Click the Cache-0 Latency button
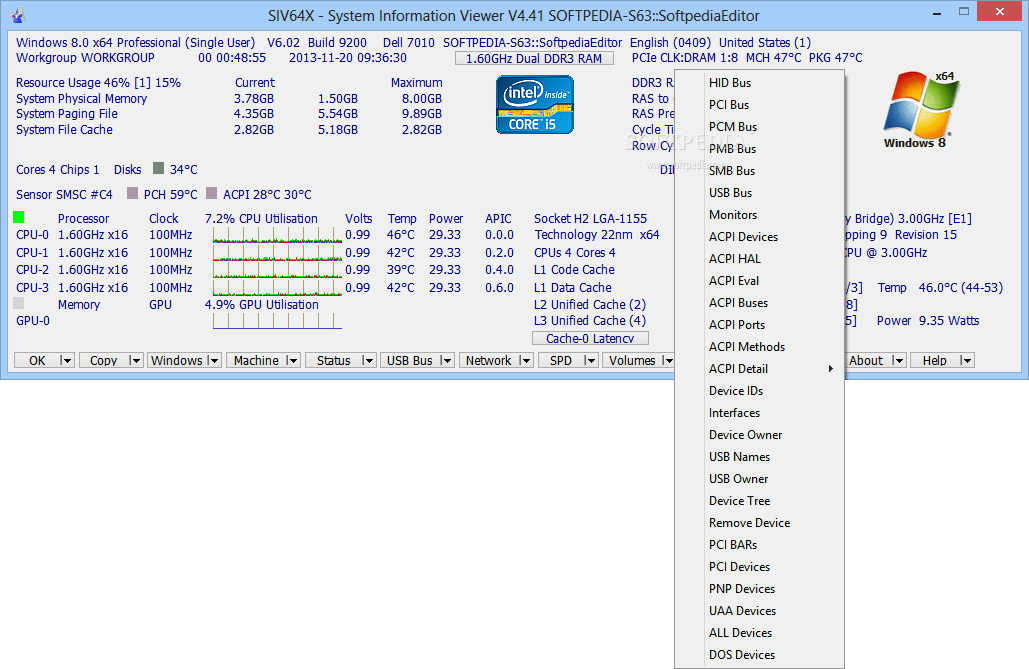 (x=590, y=338)
